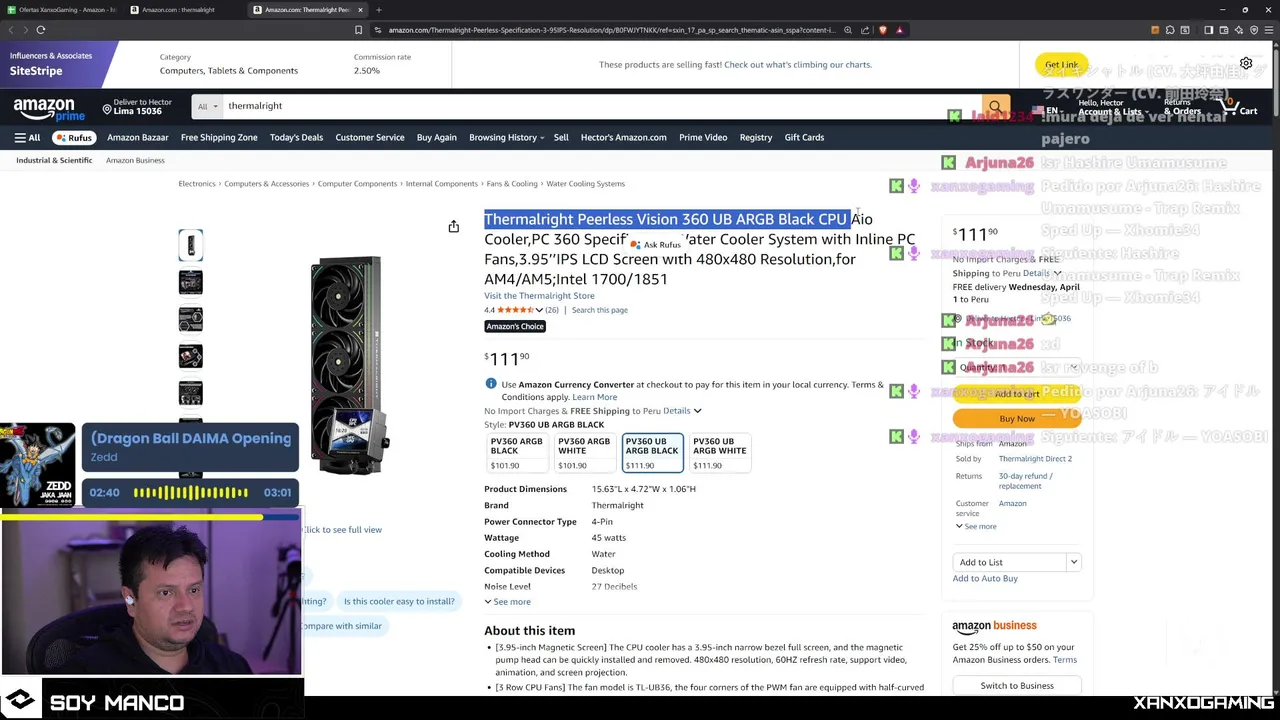Screen dimensions: 1280x720
Task: Switch to the Ofertas XanxoGaming browser tab
Action: [60, 10]
